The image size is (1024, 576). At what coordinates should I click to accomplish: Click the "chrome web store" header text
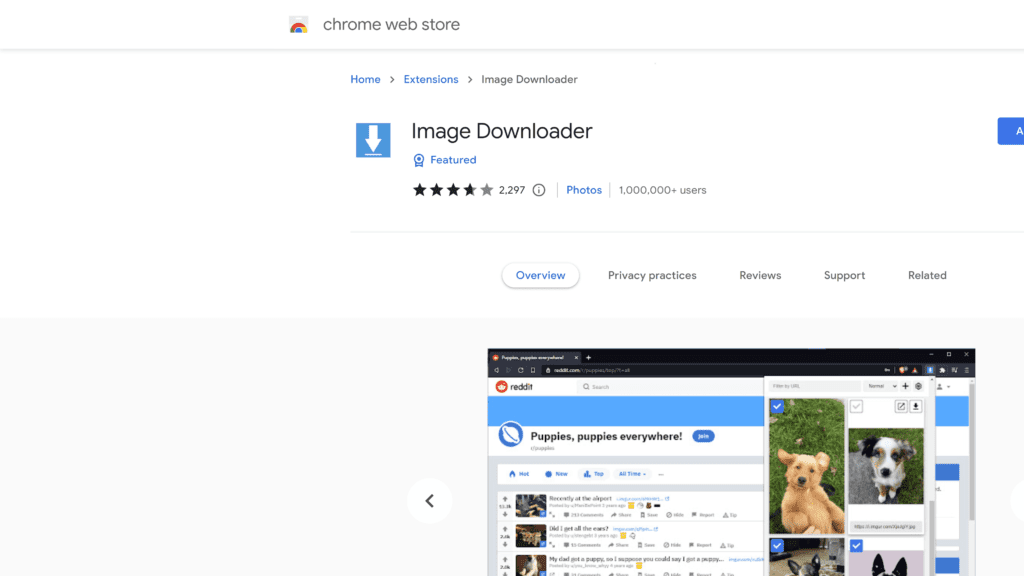[x=391, y=25]
